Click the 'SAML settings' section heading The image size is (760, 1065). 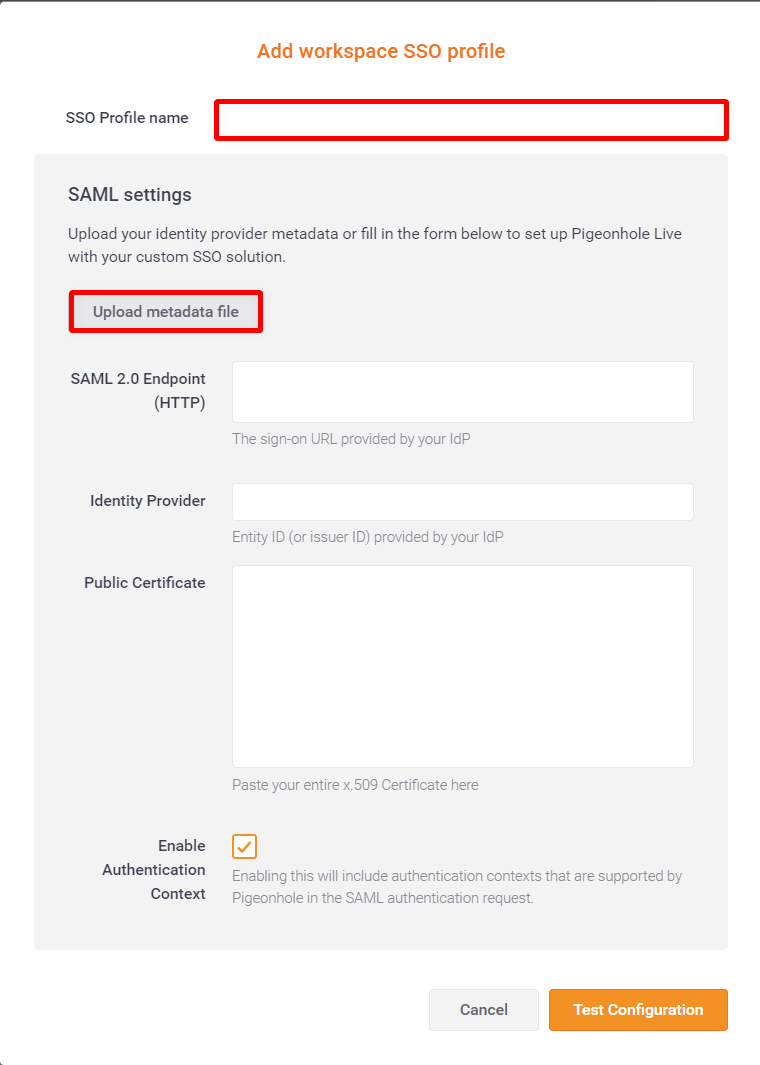[130, 195]
